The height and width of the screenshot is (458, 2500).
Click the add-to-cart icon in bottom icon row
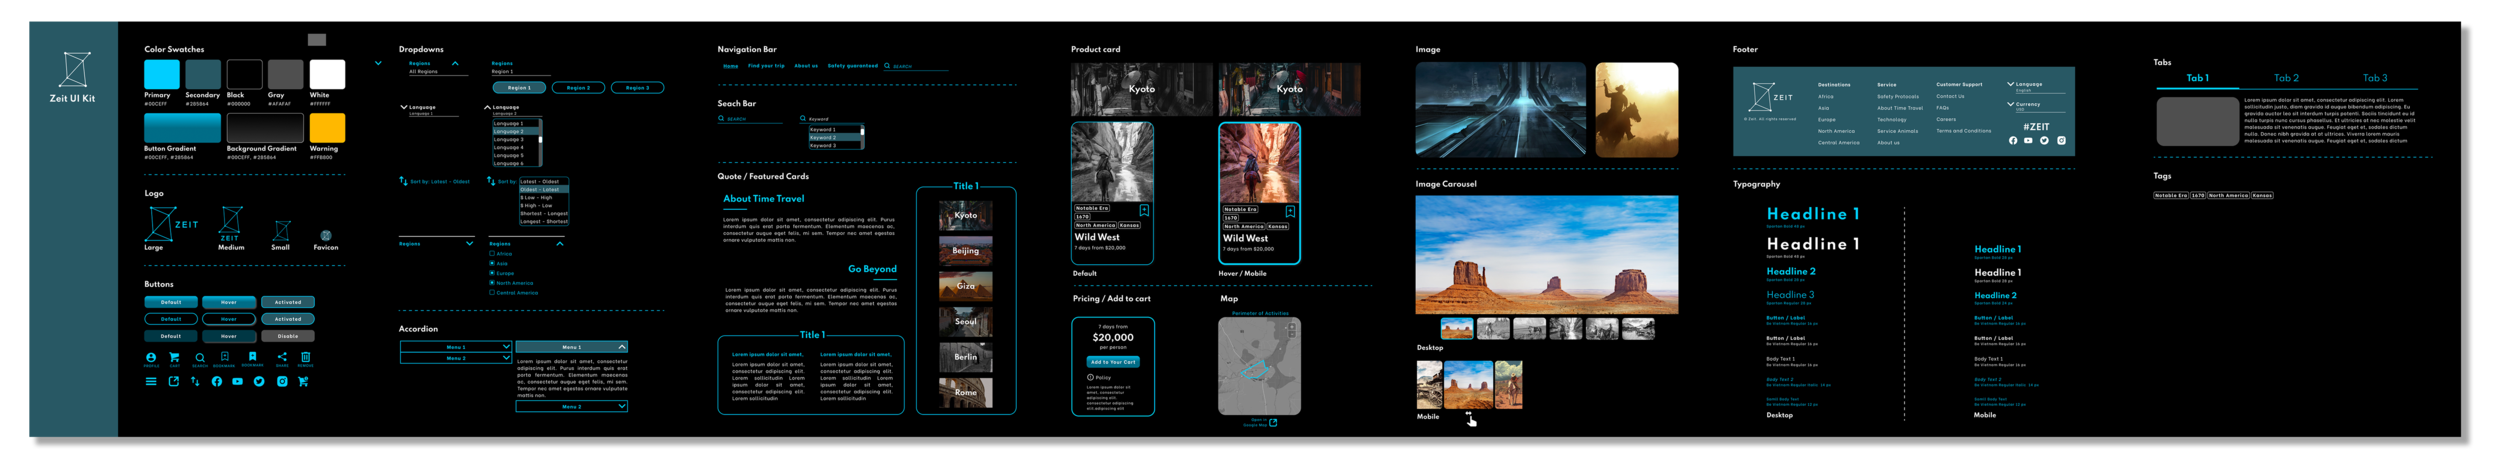point(303,381)
